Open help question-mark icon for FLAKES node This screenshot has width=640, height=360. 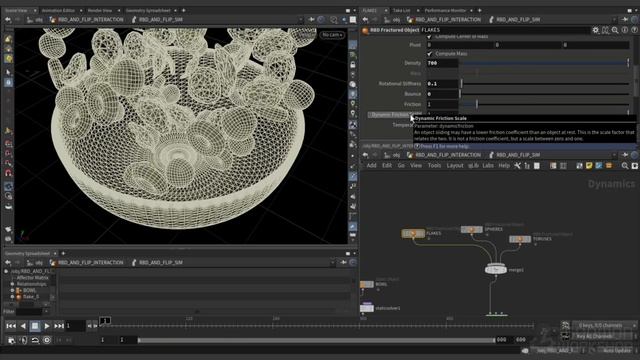634,30
